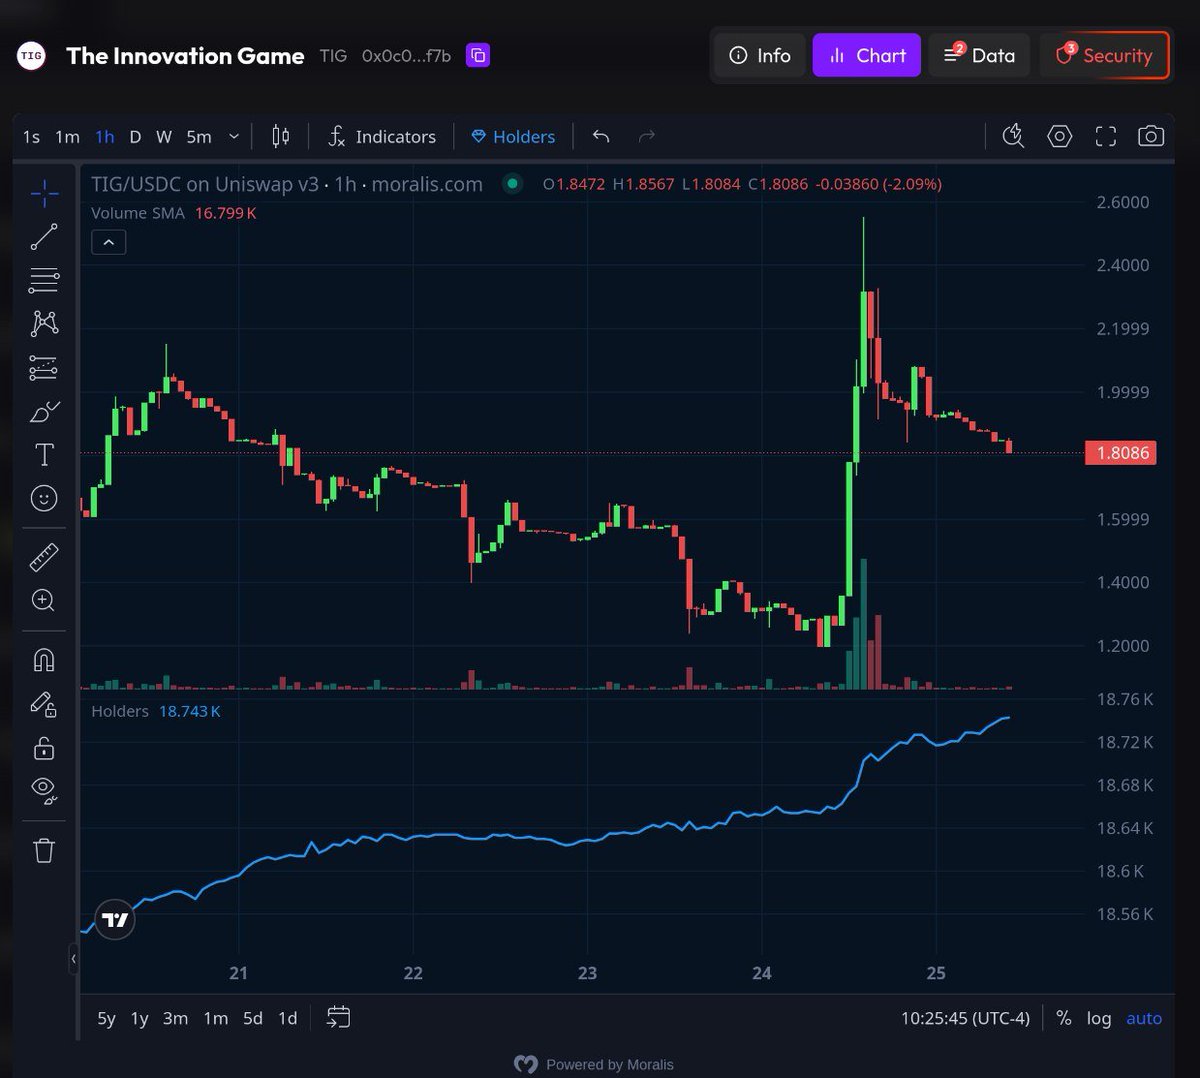Set date range to 5d
This screenshot has width=1200, height=1078.
[253, 1018]
